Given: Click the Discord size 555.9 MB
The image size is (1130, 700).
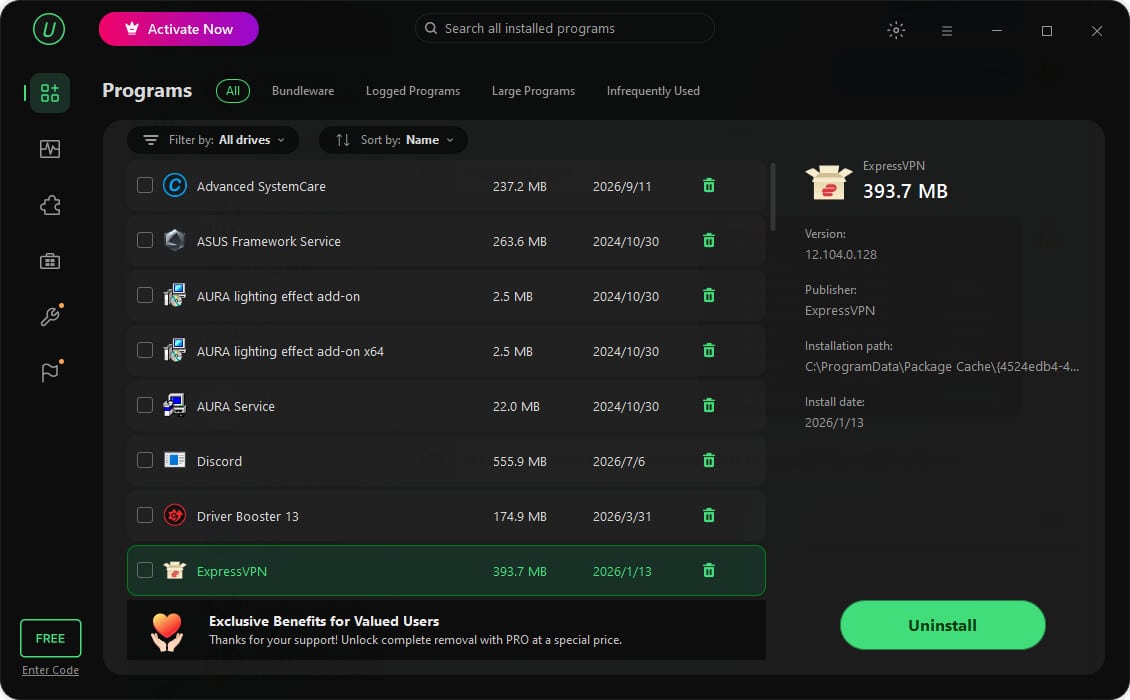Looking at the screenshot, I should pos(520,461).
